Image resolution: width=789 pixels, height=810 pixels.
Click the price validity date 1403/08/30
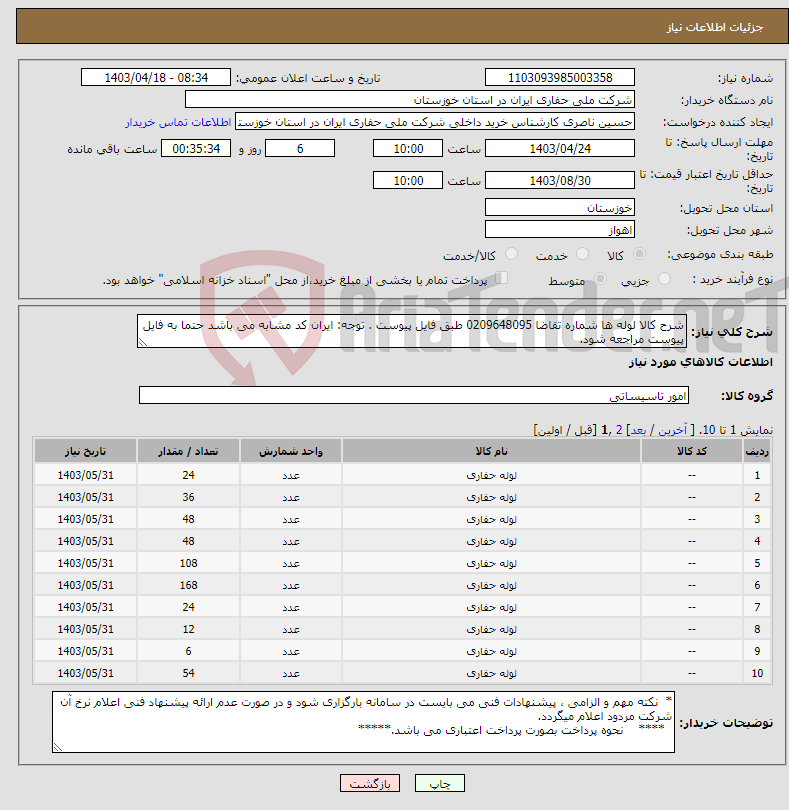tap(560, 180)
